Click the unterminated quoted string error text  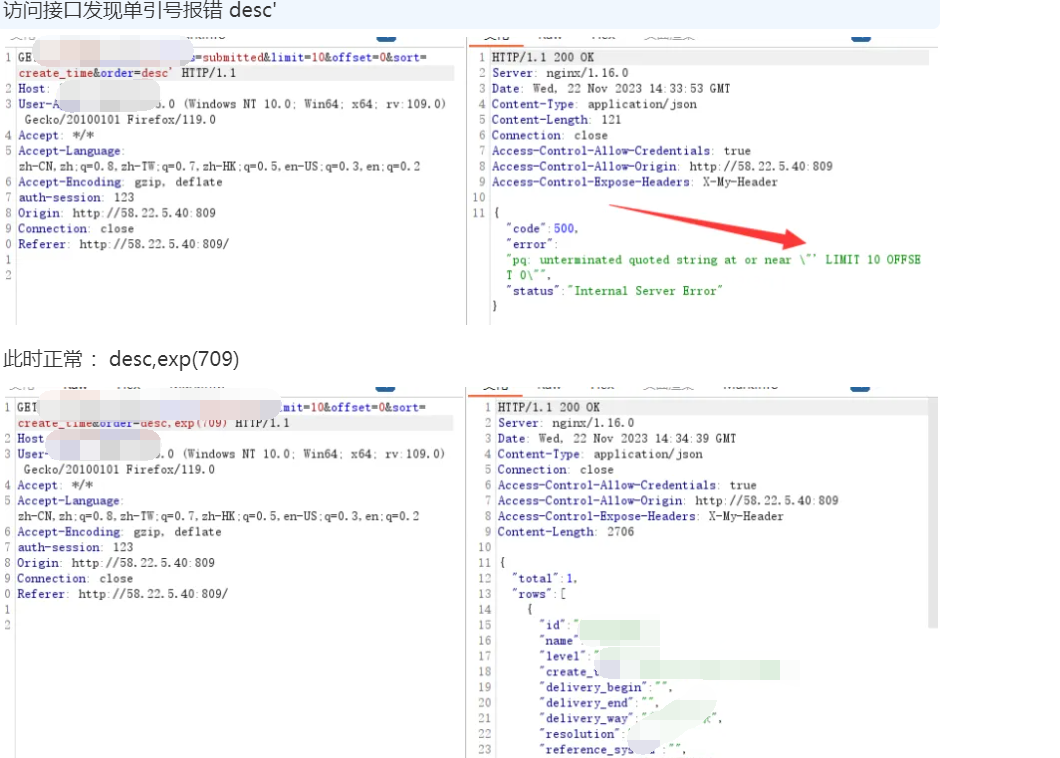point(660,259)
